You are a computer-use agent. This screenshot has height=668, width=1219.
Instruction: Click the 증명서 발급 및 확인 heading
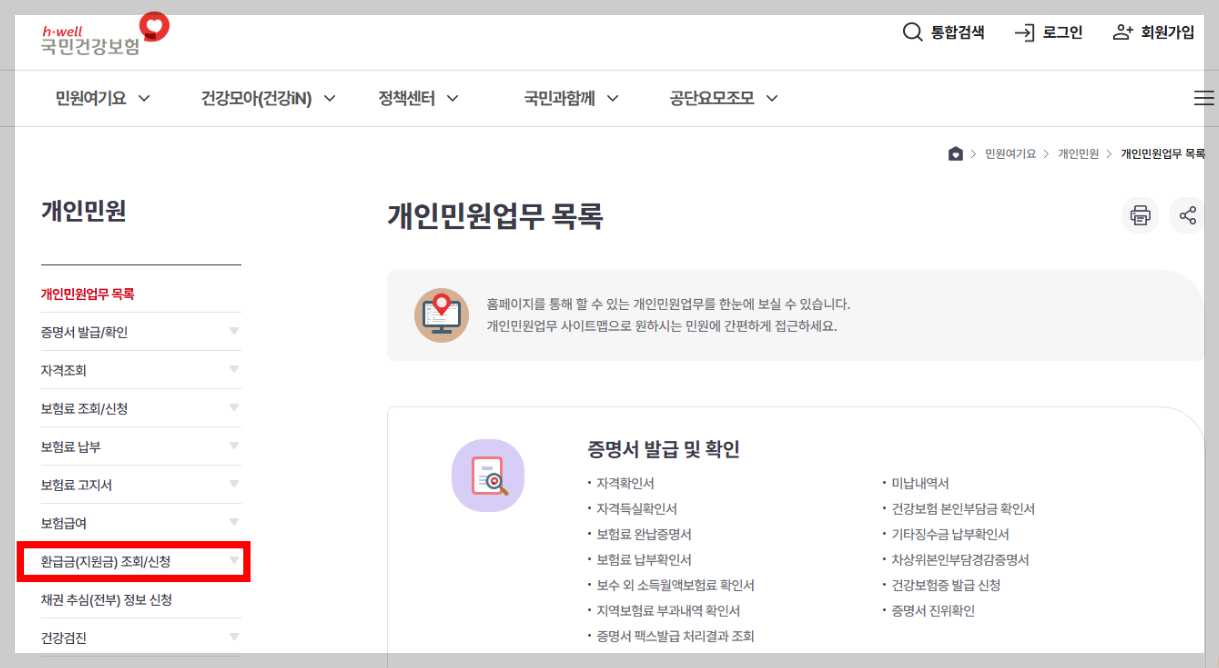point(664,450)
